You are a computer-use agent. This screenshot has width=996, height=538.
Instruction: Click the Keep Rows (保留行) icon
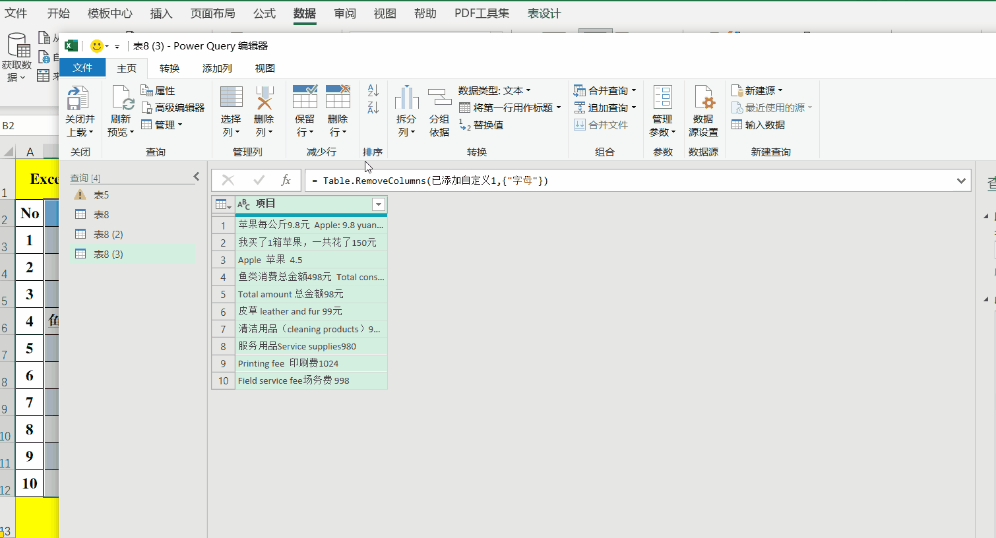click(305, 97)
